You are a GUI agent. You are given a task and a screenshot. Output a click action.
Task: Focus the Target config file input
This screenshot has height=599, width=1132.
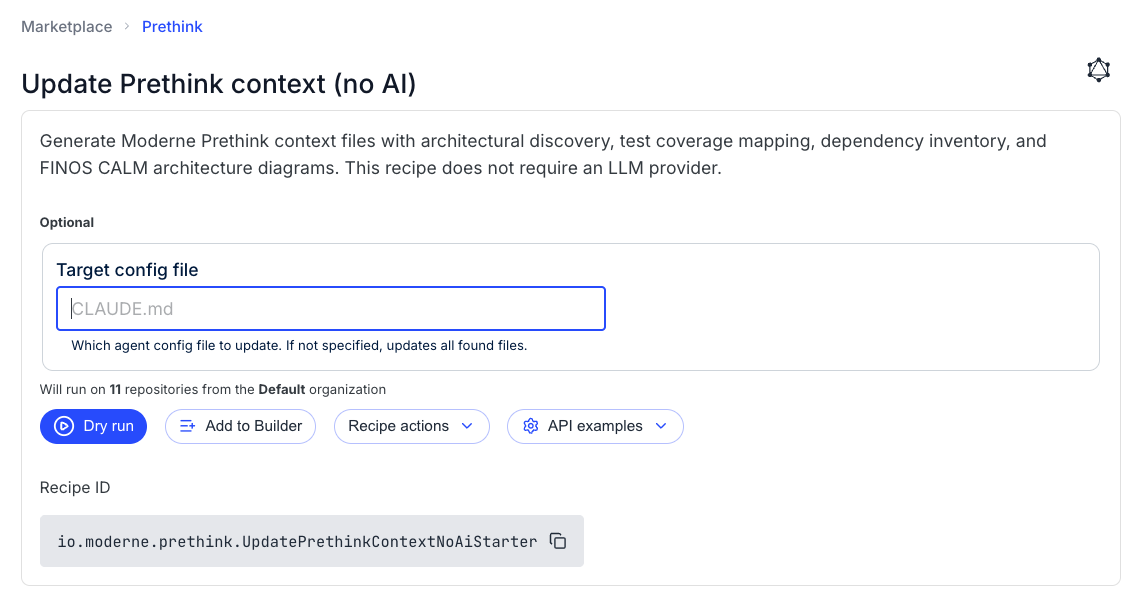pyautogui.click(x=331, y=309)
